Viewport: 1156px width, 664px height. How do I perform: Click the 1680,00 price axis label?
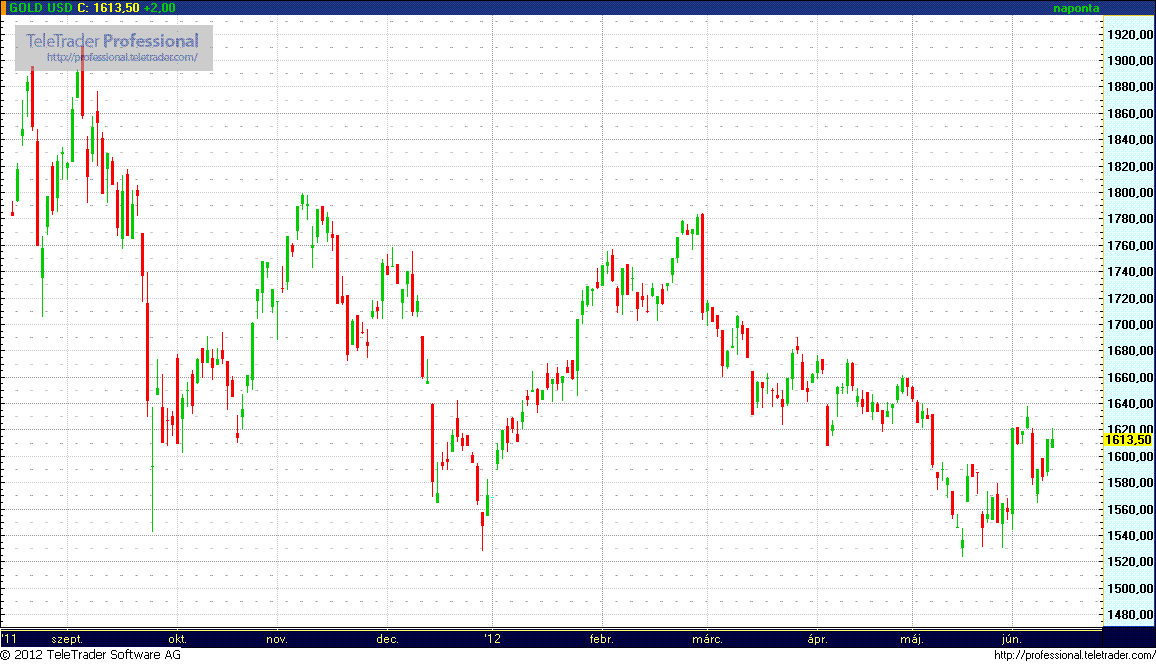tap(1130, 351)
